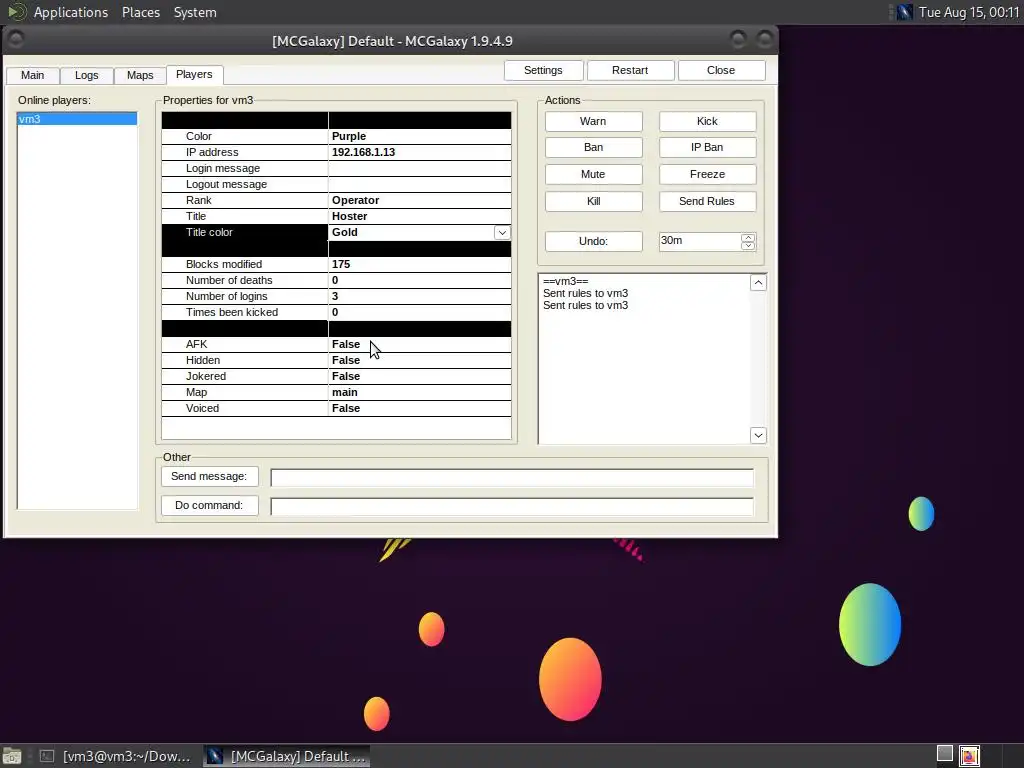Viewport: 1024px width, 768px height.
Task: Open the Applications menu
Action: pos(71,12)
